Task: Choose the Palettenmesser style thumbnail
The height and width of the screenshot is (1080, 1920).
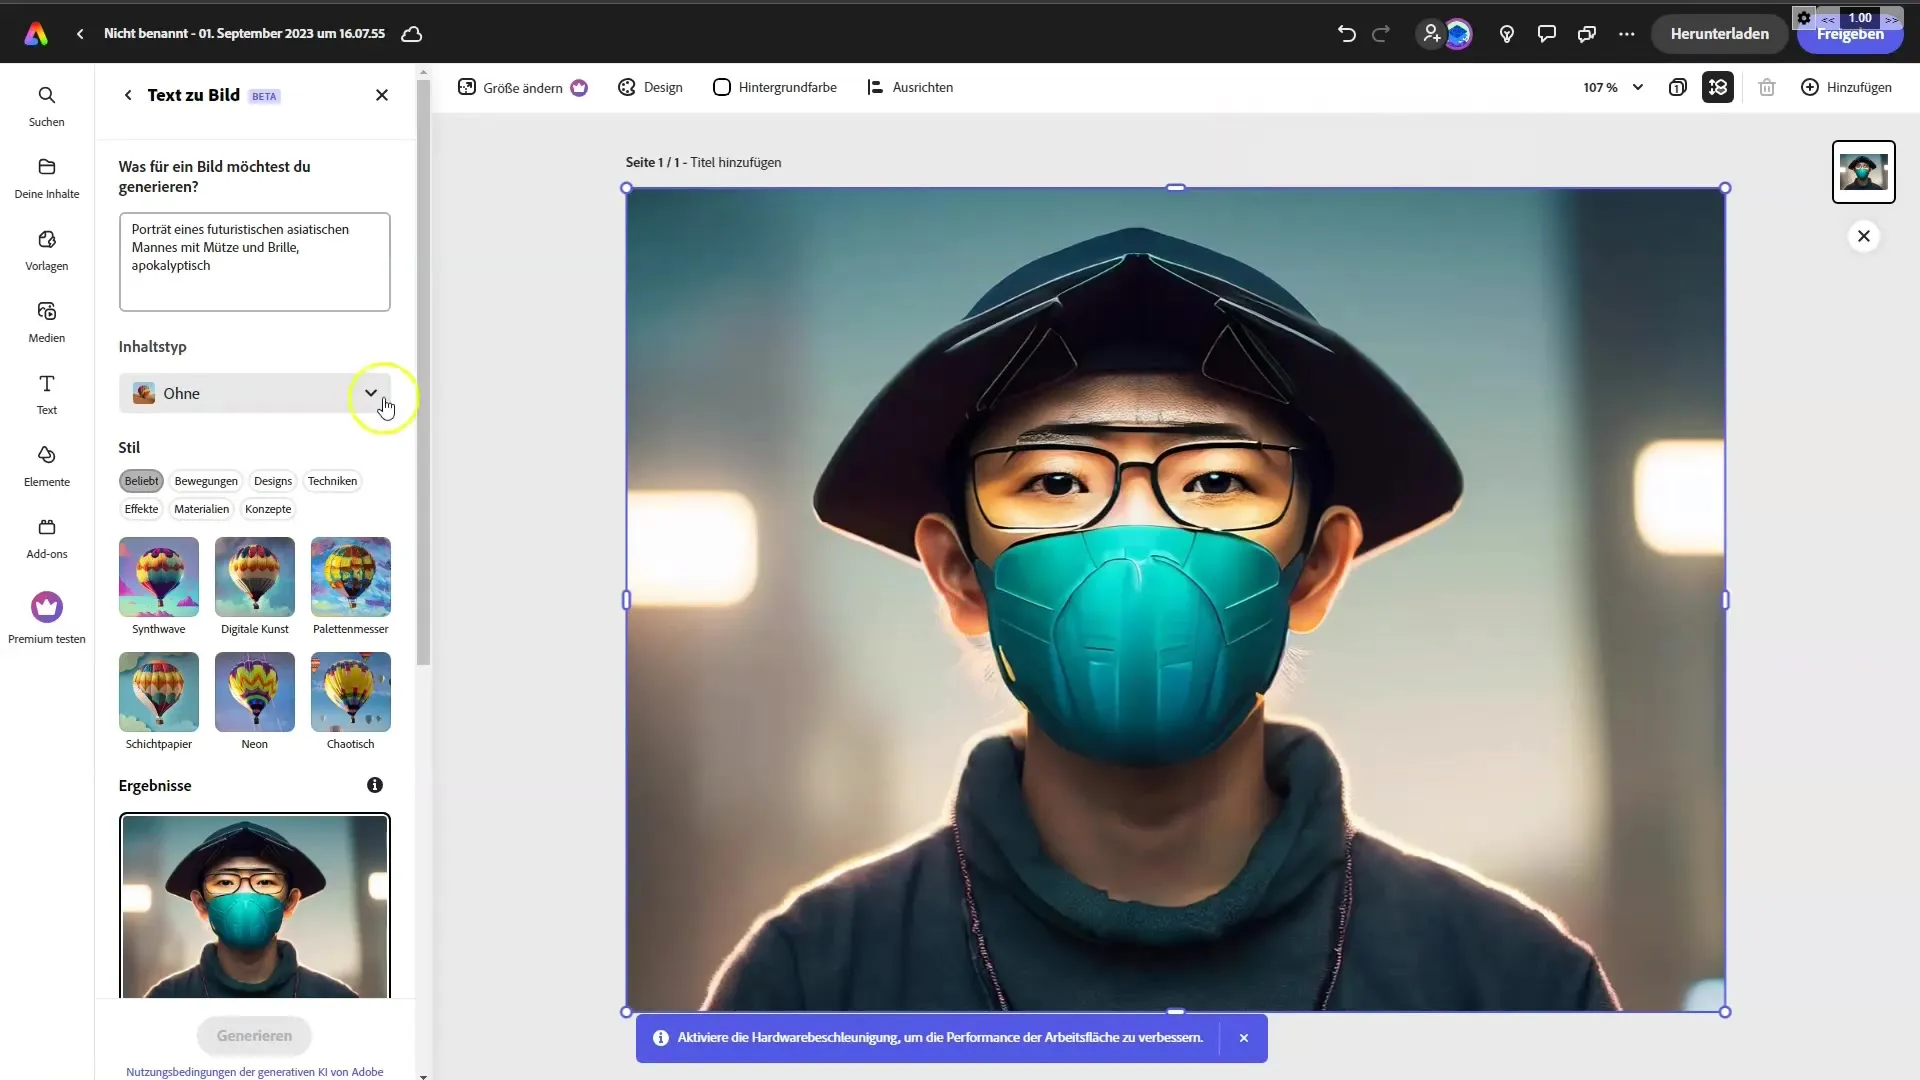Action: 351,577
